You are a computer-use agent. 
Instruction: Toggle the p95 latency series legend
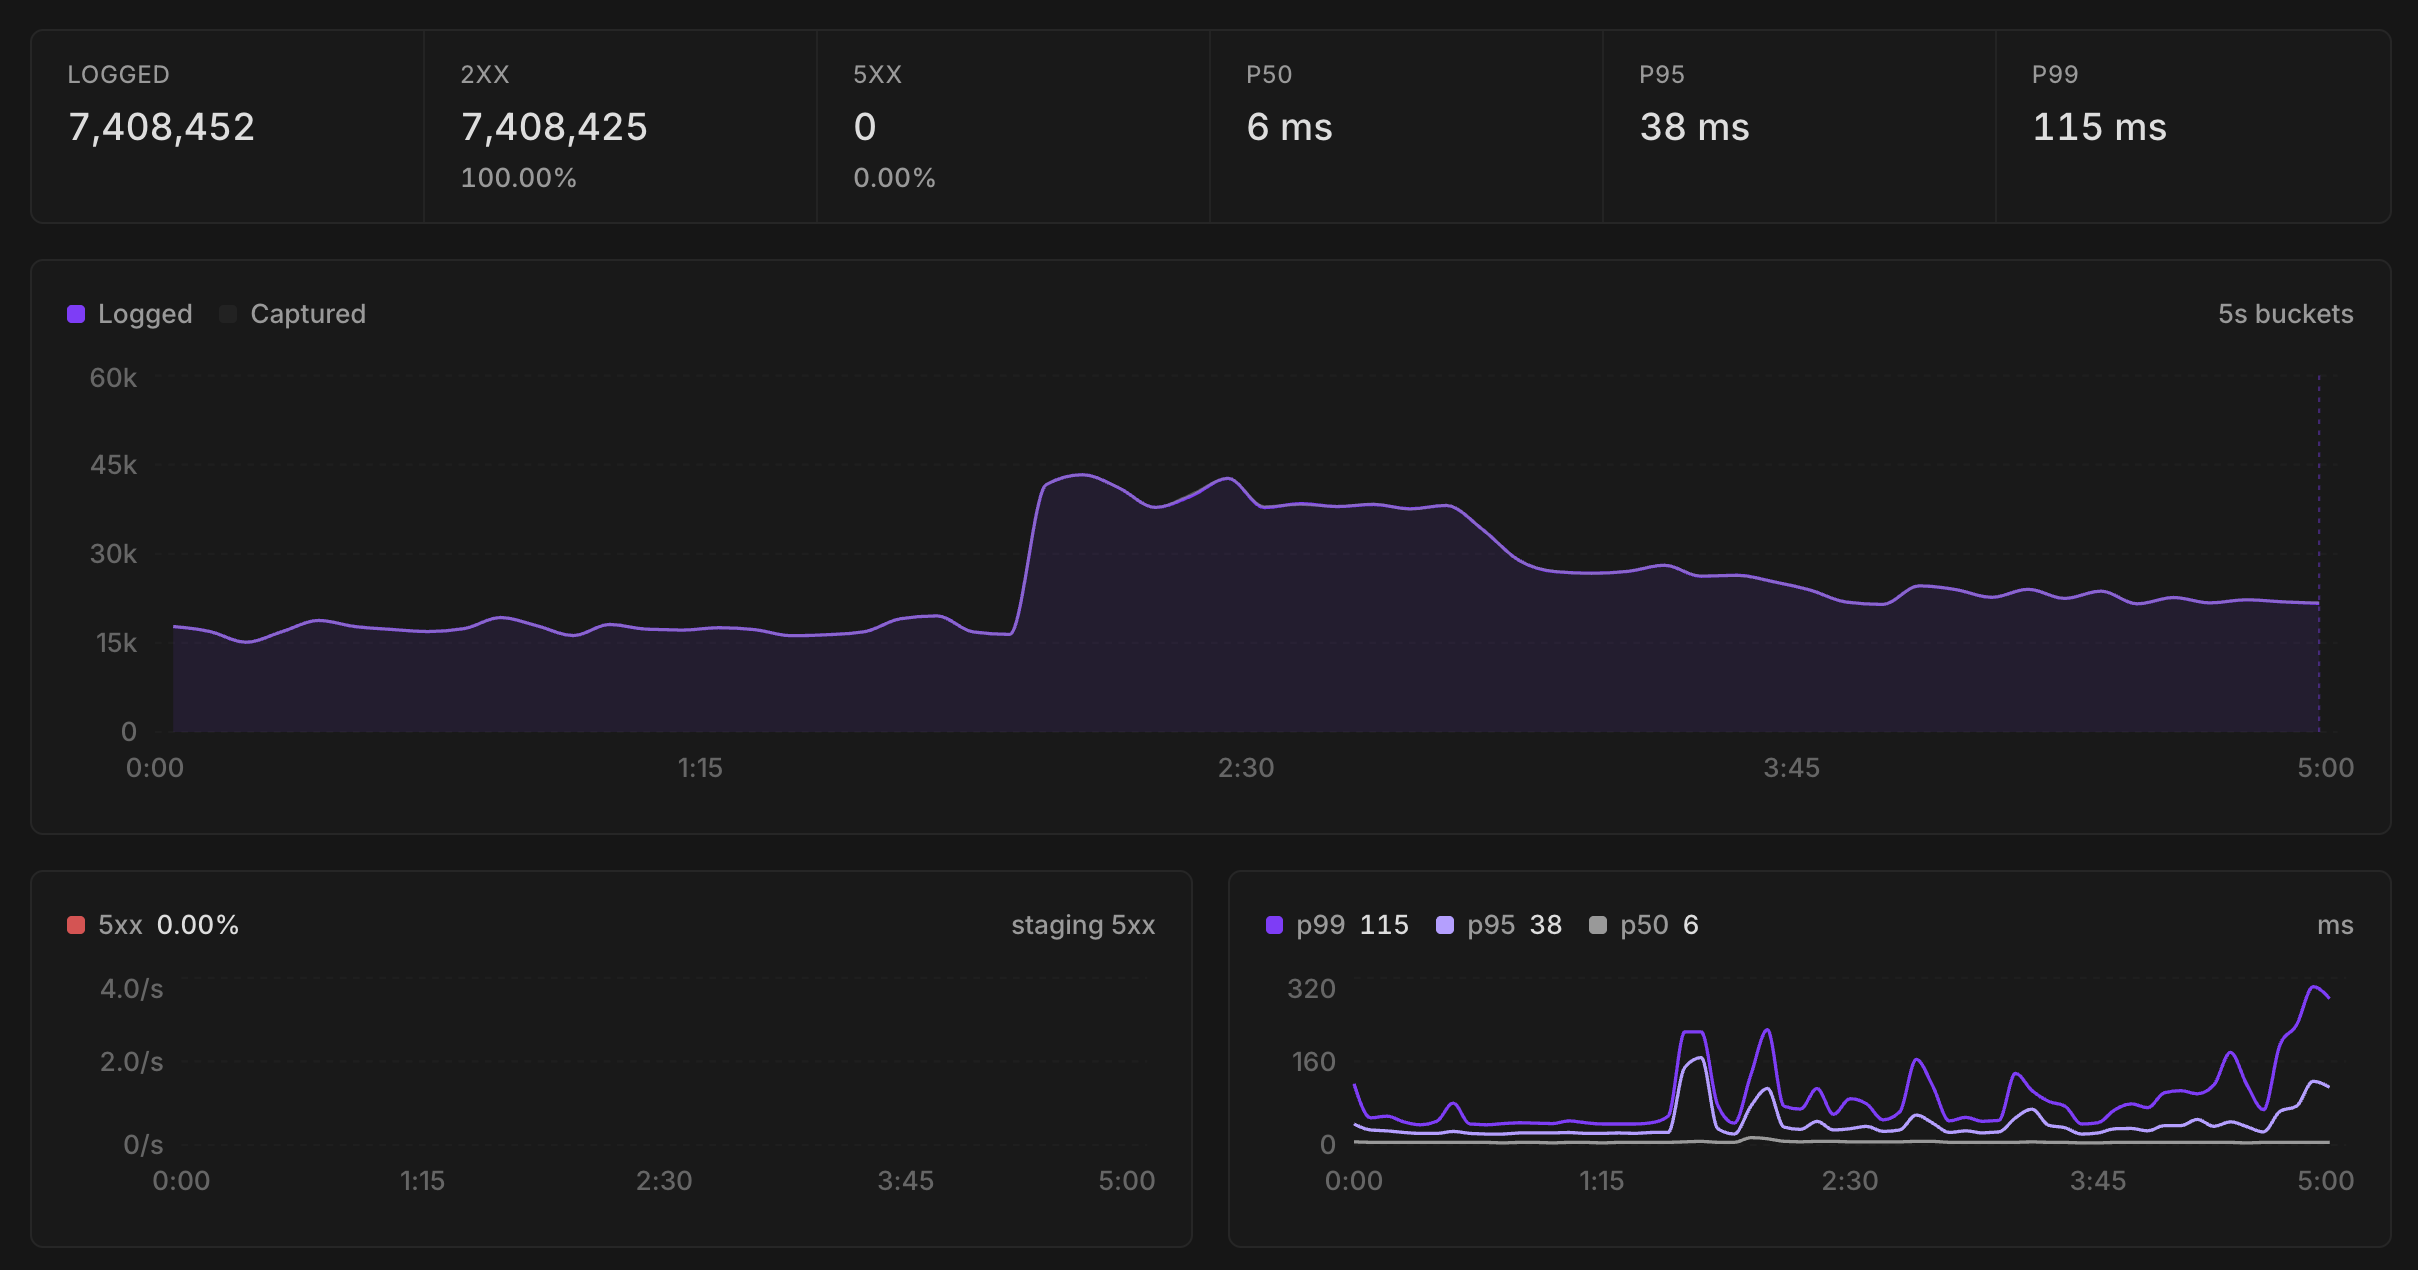click(x=1499, y=925)
